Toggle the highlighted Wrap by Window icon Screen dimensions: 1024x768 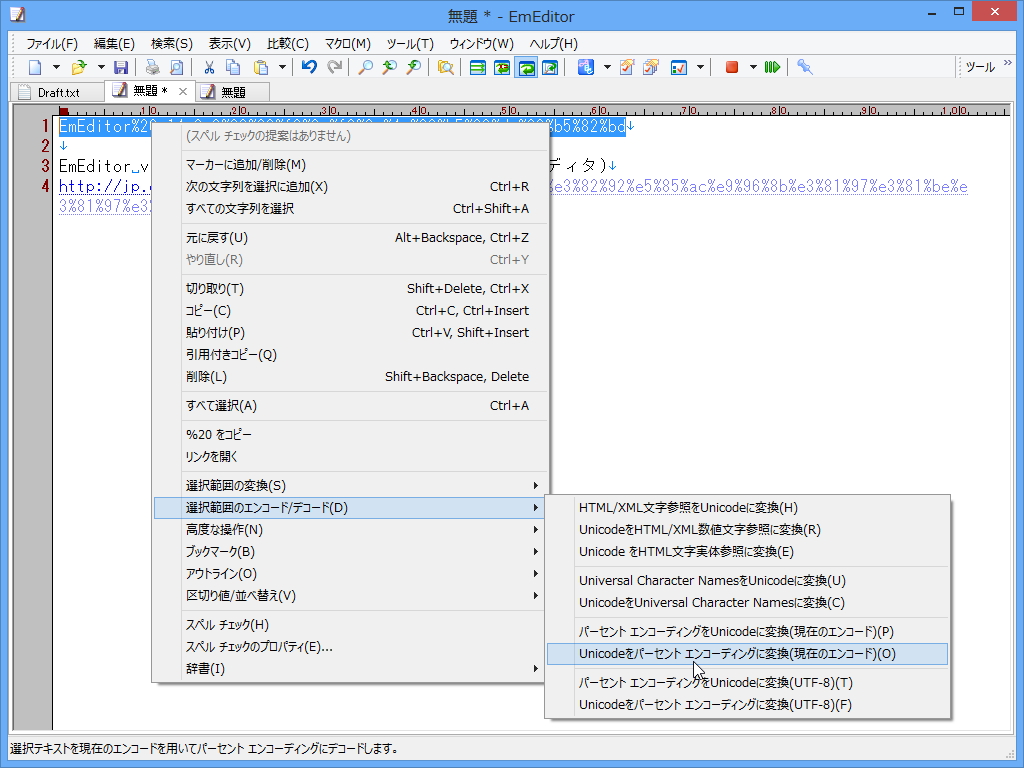pyautogui.click(x=526, y=67)
